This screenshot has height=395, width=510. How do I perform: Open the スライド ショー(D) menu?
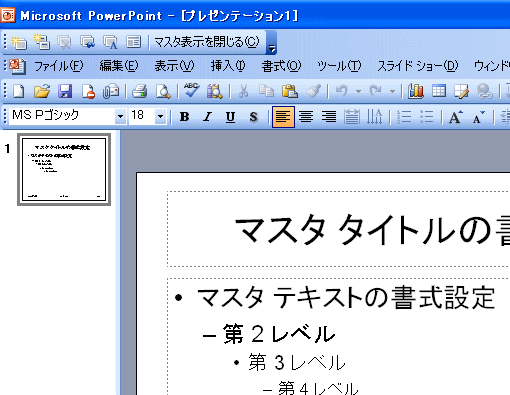point(417,66)
